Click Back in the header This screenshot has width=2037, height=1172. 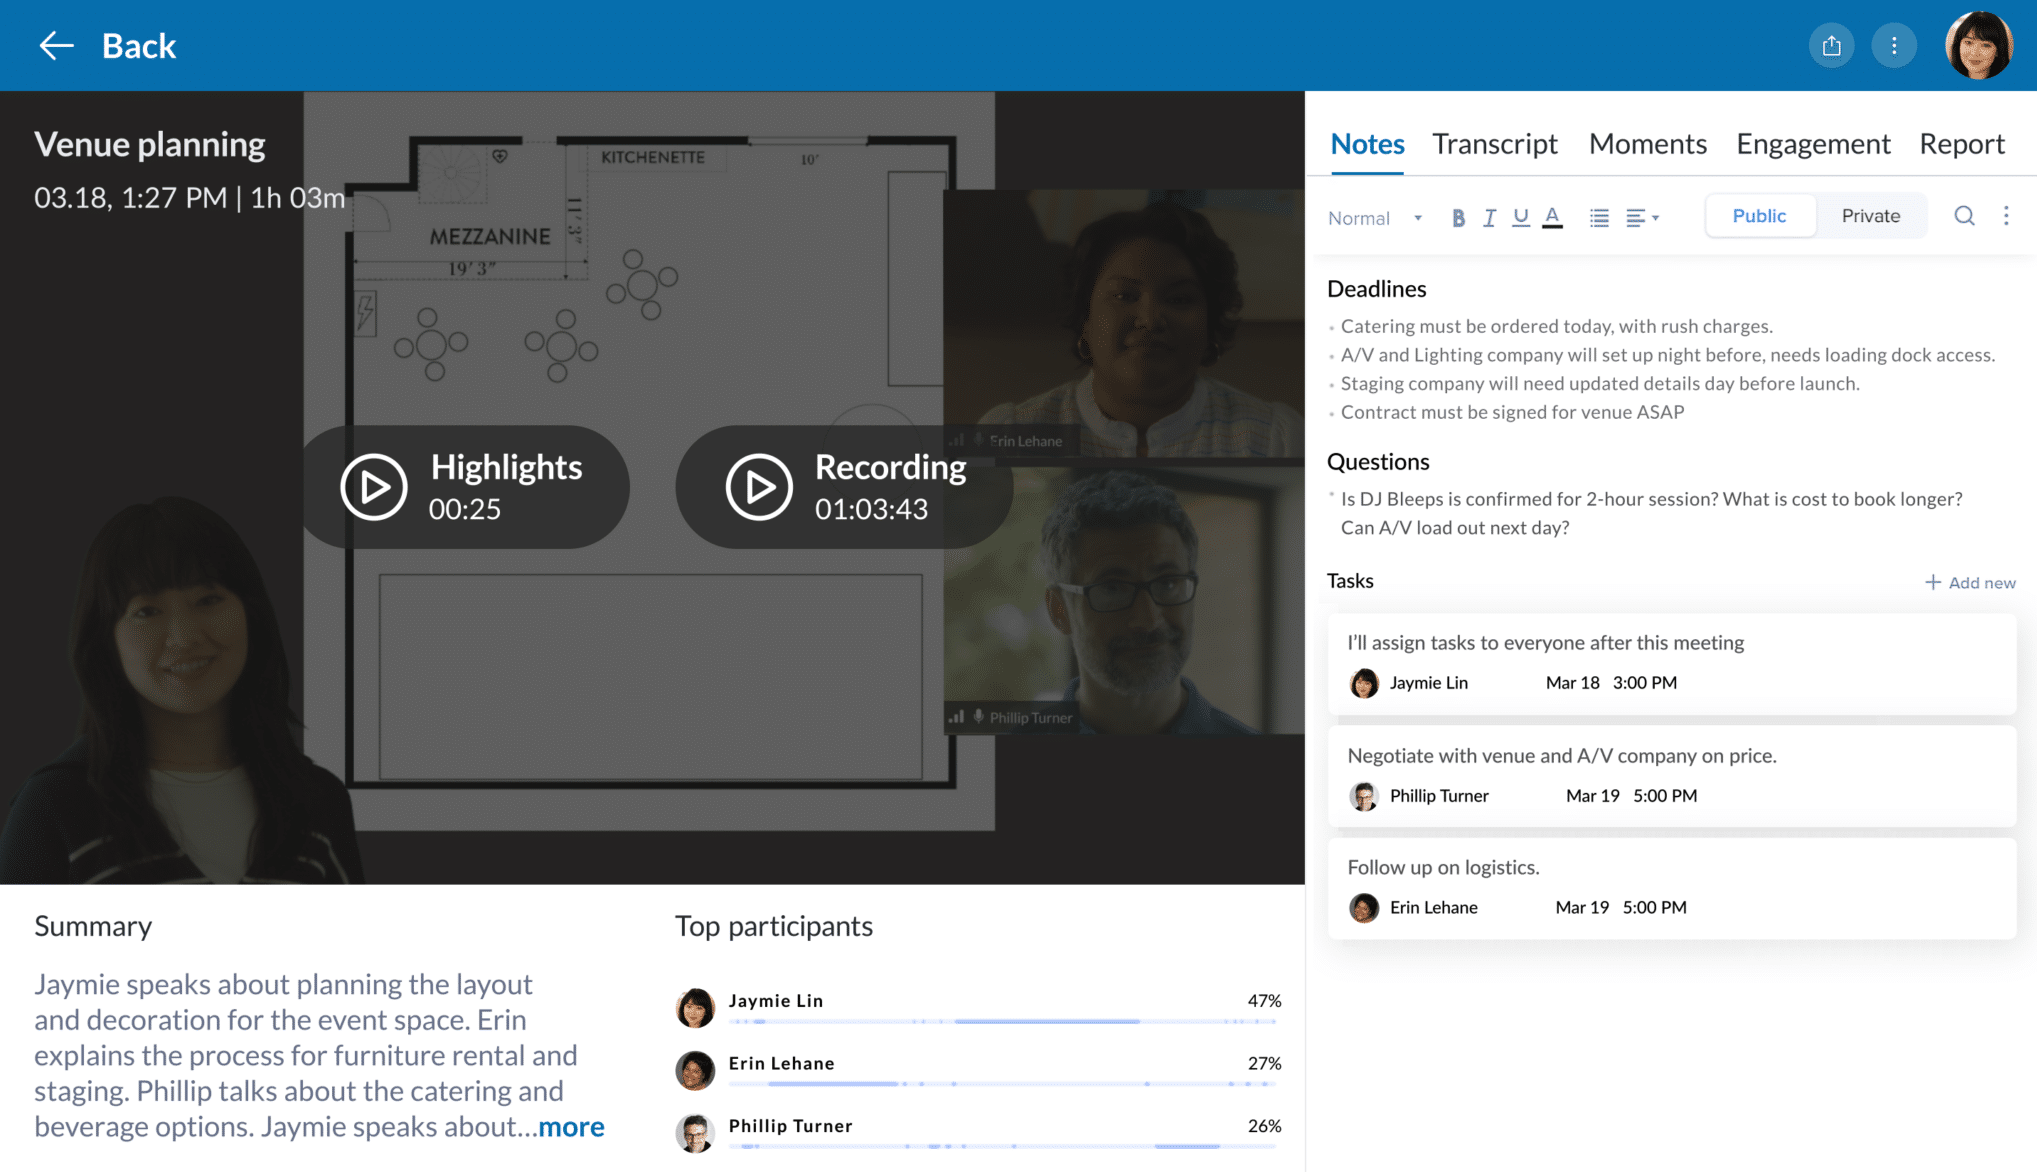point(139,46)
